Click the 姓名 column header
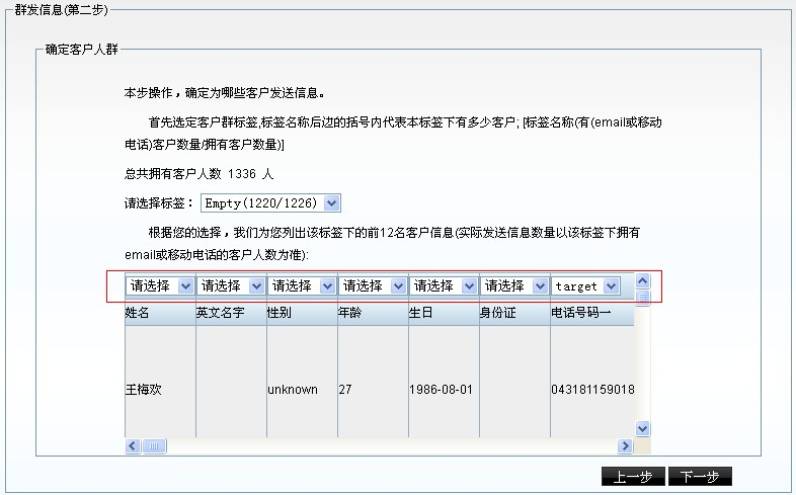796x495 pixels. [x=159, y=313]
